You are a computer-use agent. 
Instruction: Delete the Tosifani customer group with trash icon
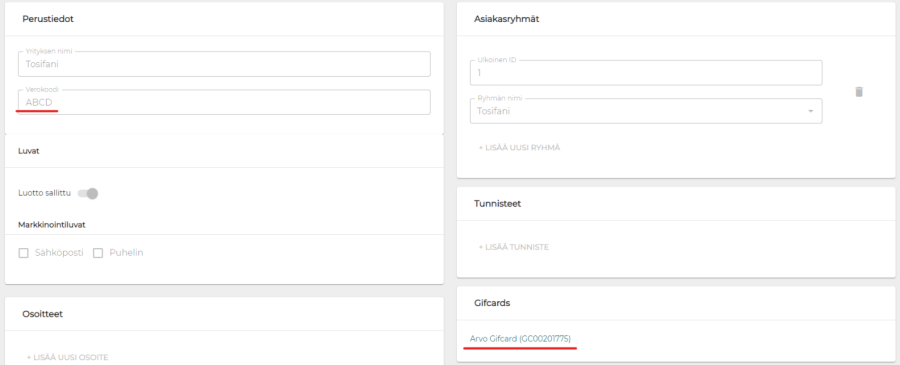[x=859, y=92]
